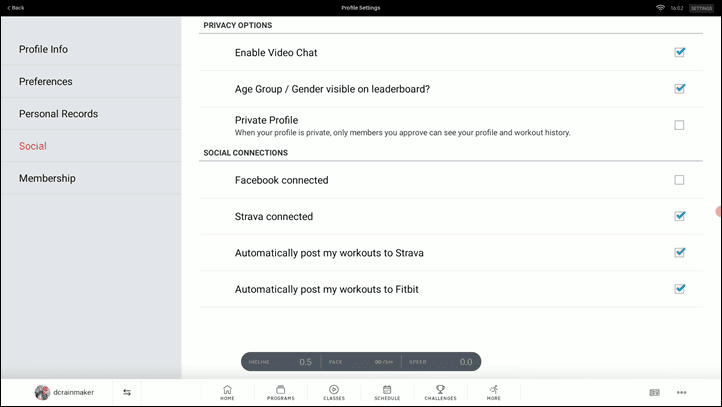Select the Social section
Viewport: 722px width, 407px height.
pos(91,146)
